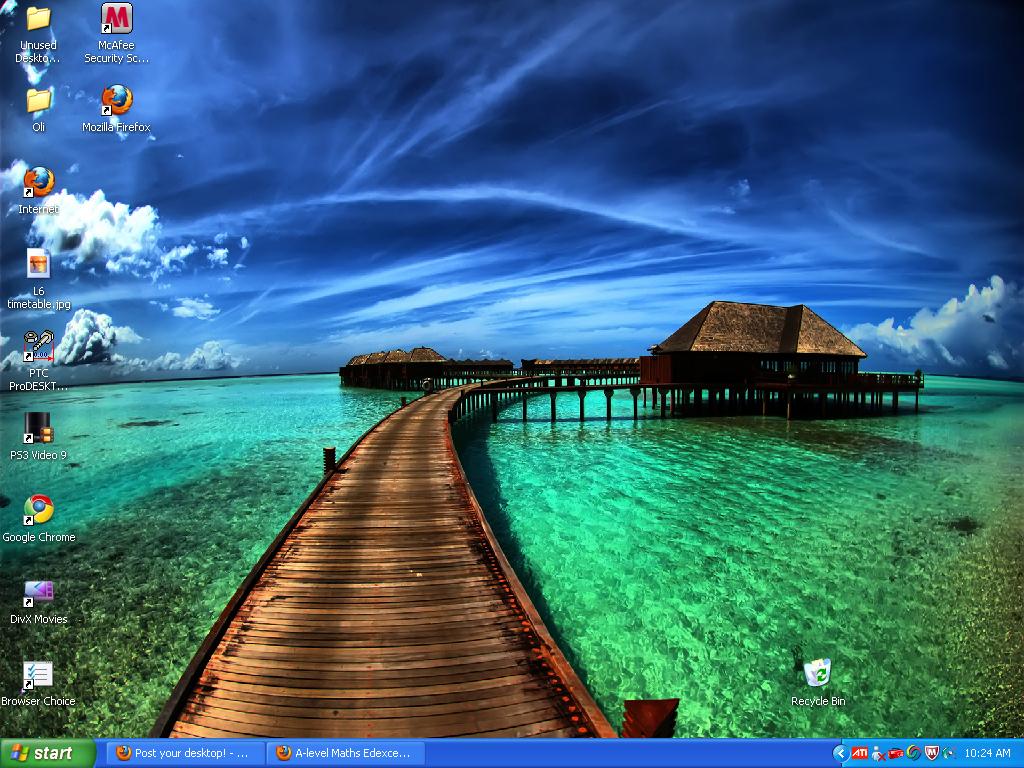Image resolution: width=1024 pixels, height=768 pixels.
Task: Click the green tray icon beside the clock
Action: (x=949, y=753)
